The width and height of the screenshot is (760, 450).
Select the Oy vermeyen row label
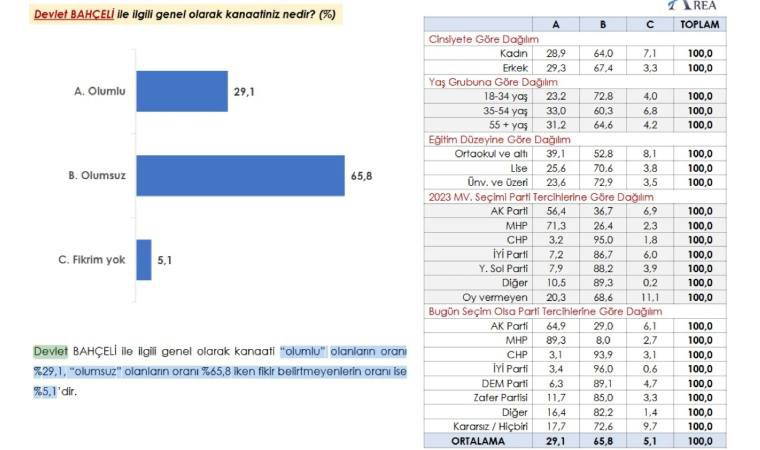point(499,297)
